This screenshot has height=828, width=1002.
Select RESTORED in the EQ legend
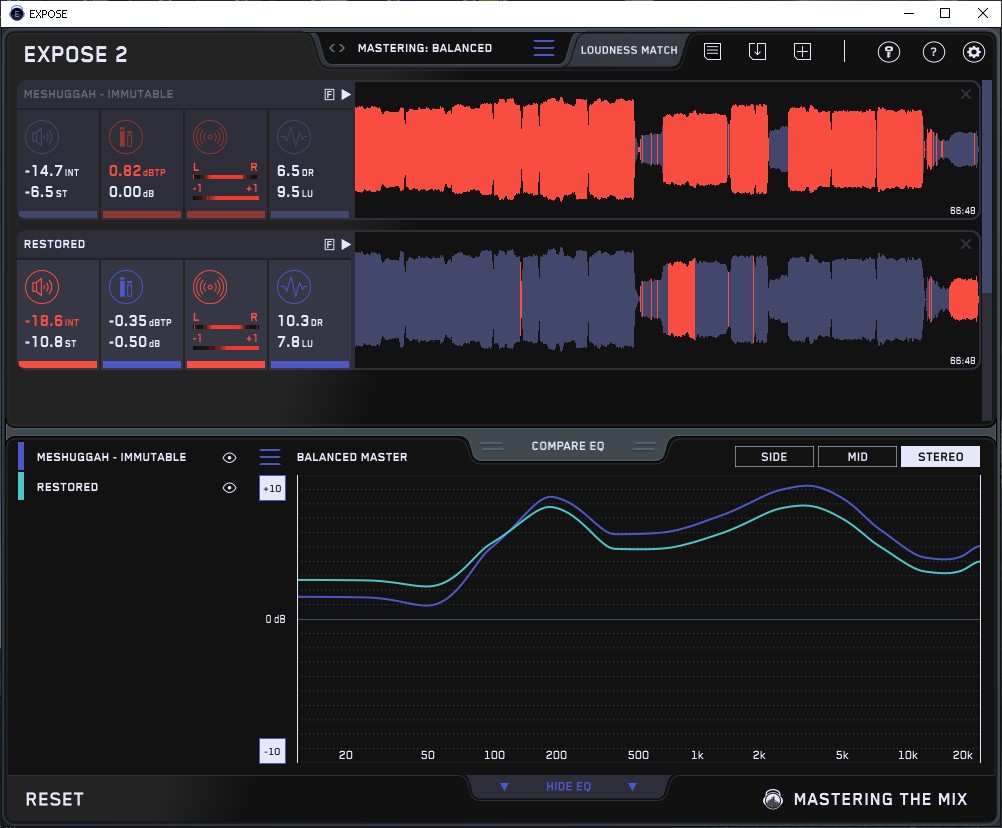68,487
